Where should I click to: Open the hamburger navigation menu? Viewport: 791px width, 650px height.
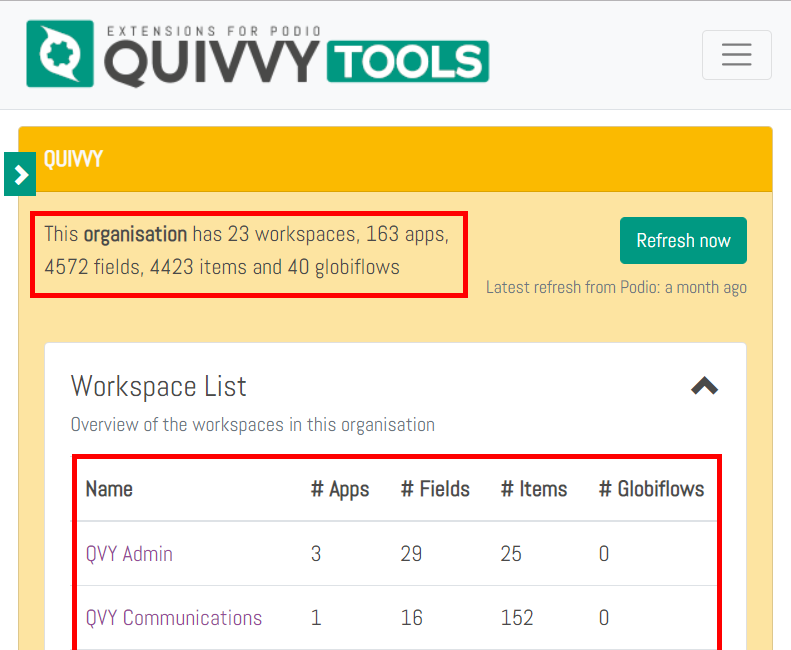tap(737, 55)
